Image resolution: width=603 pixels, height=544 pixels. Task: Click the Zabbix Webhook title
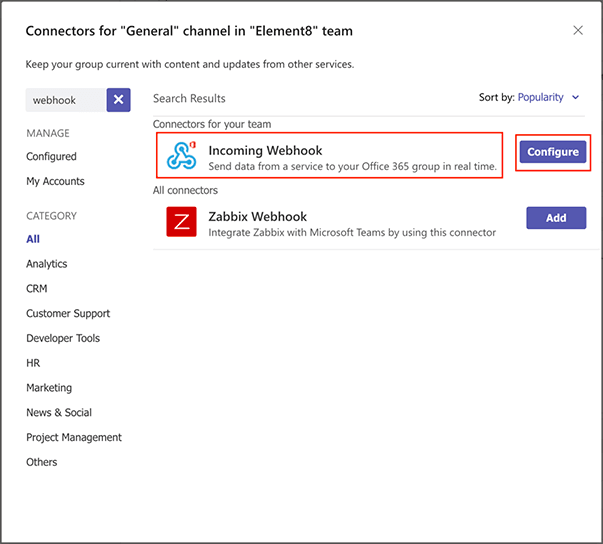(258, 216)
